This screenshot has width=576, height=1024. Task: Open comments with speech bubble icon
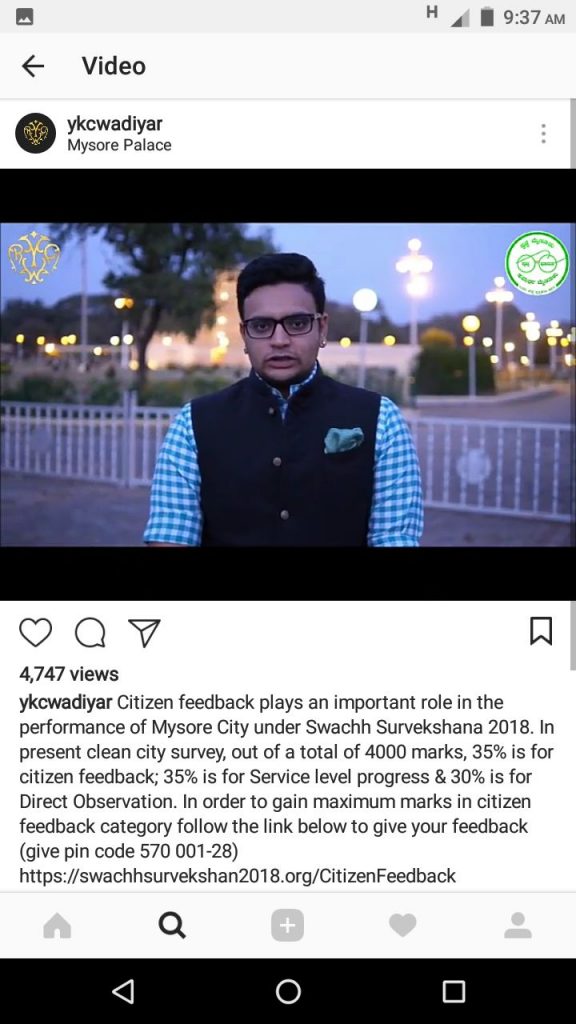pos(90,632)
